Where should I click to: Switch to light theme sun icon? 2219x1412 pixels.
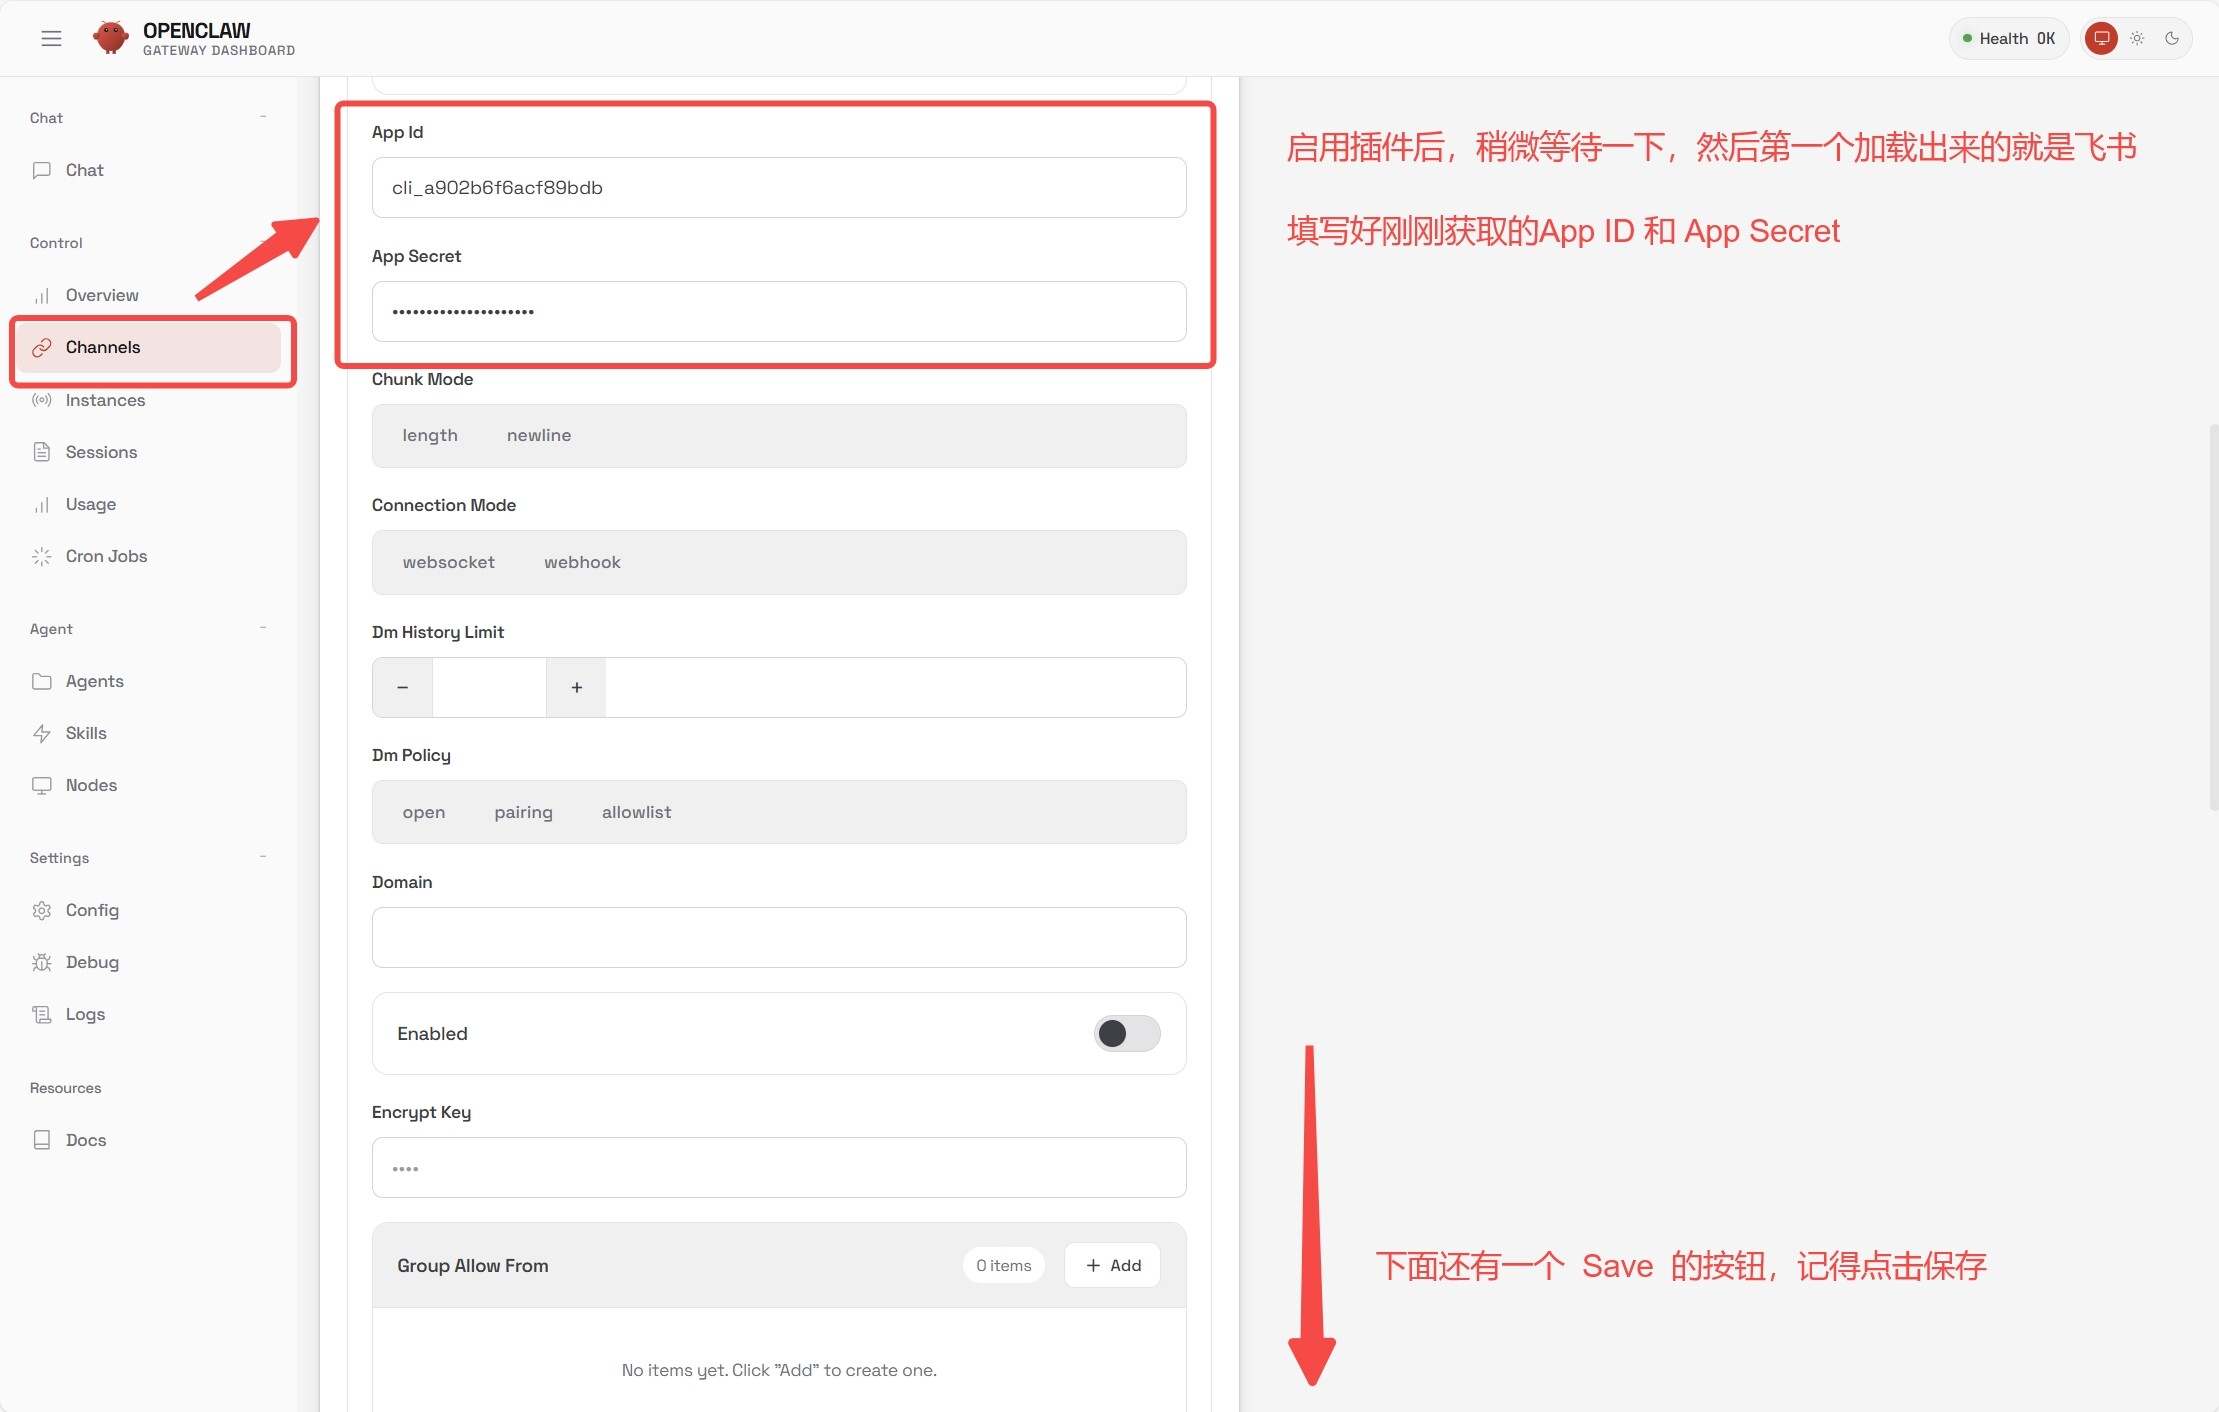2137,38
